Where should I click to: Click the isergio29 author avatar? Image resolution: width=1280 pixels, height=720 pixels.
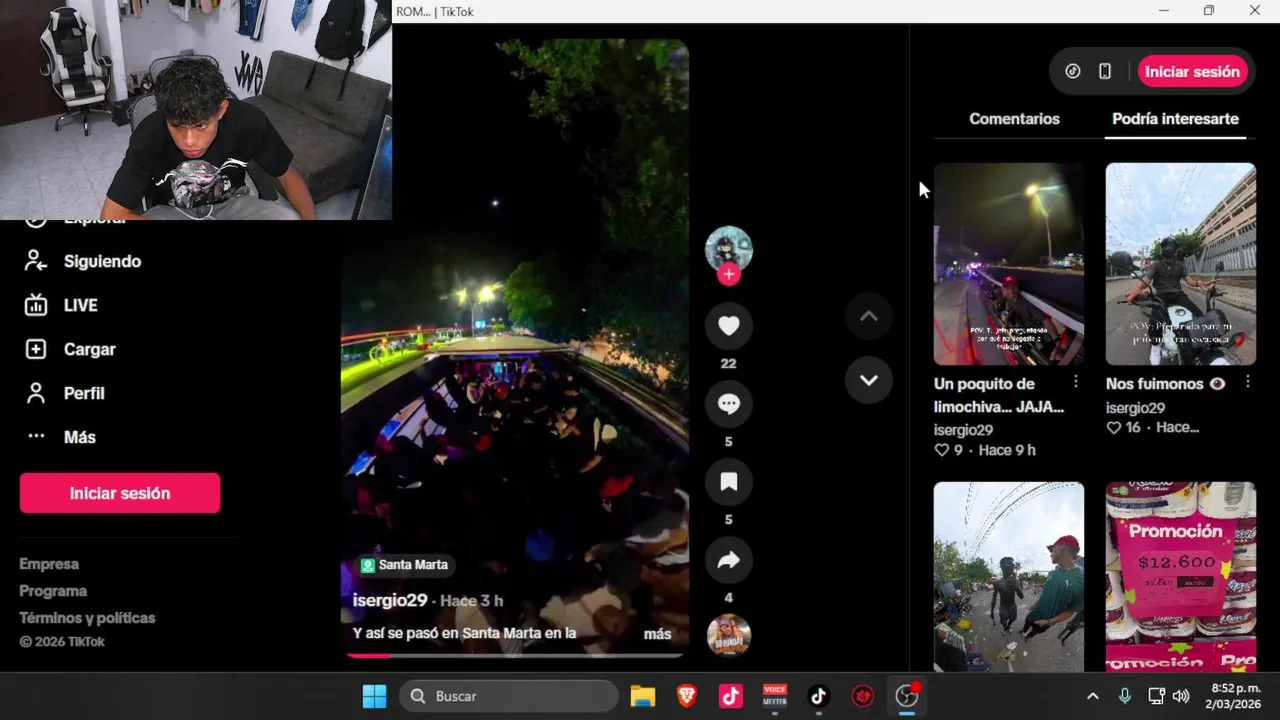[729, 250]
